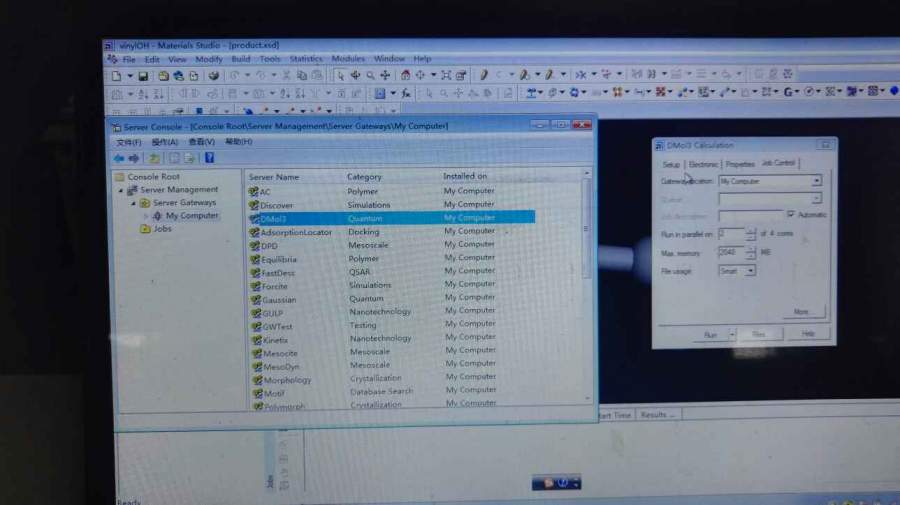The image size is (900, 505).
Task: Click the Fit to View icon
Action: coord(445,75)
